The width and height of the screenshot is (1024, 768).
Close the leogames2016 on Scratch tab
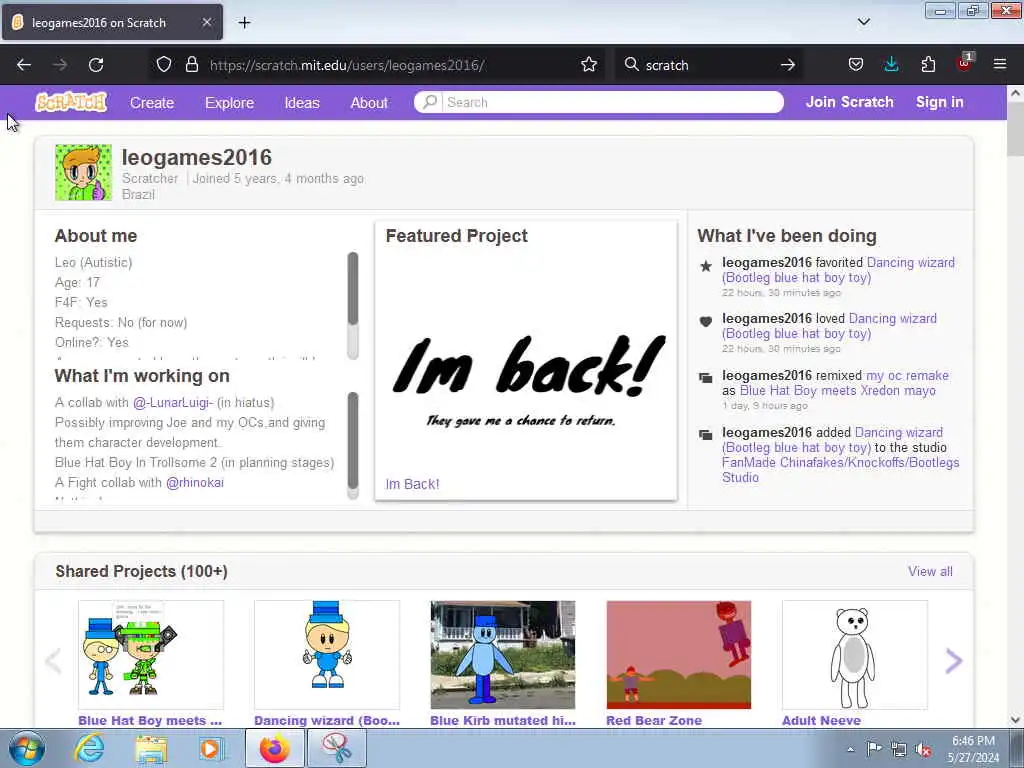click(x=206, y=22)
